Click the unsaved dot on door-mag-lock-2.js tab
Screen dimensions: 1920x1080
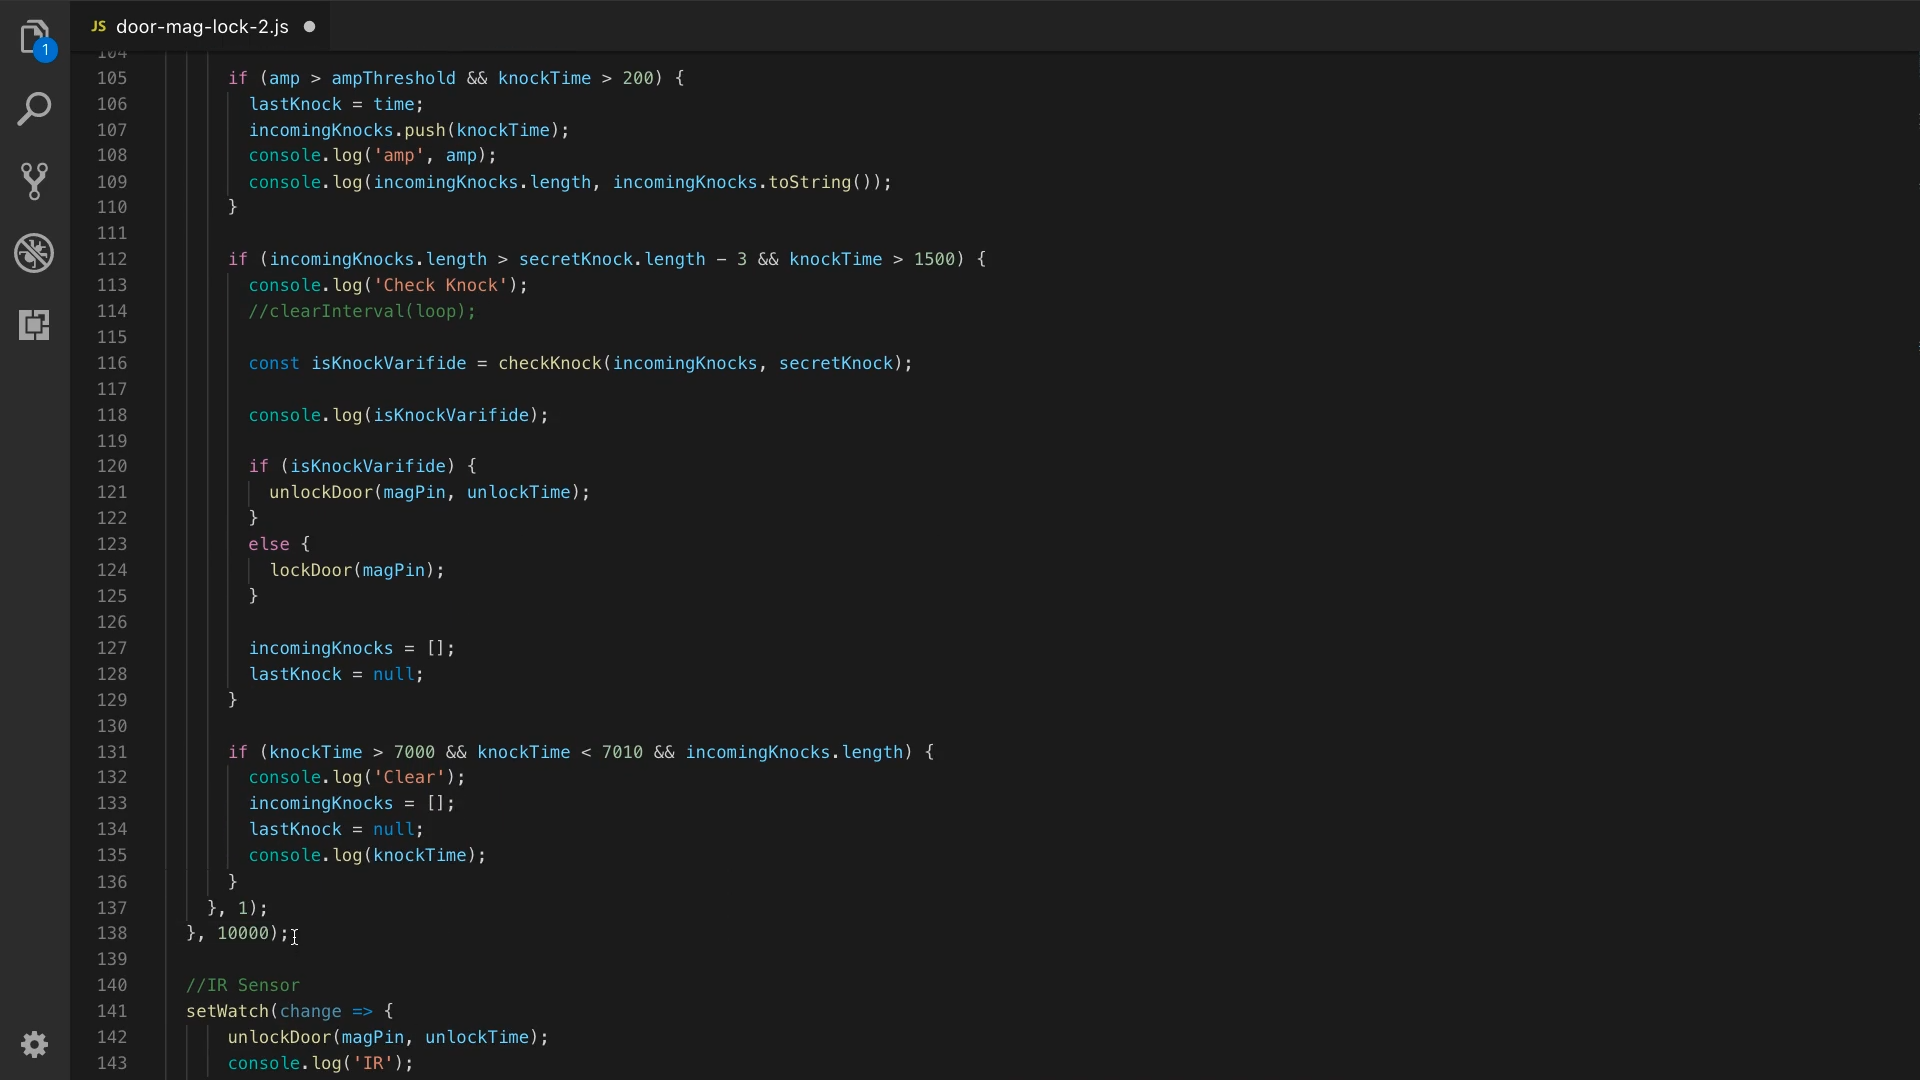(310, 27)
